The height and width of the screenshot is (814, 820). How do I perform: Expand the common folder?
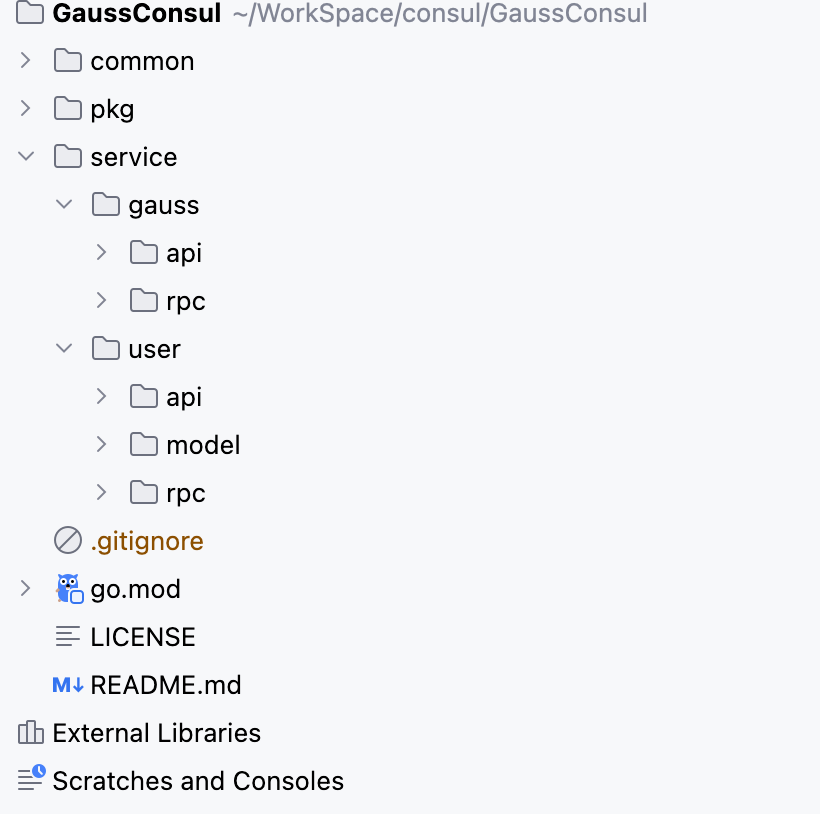(x=26, y=61)
